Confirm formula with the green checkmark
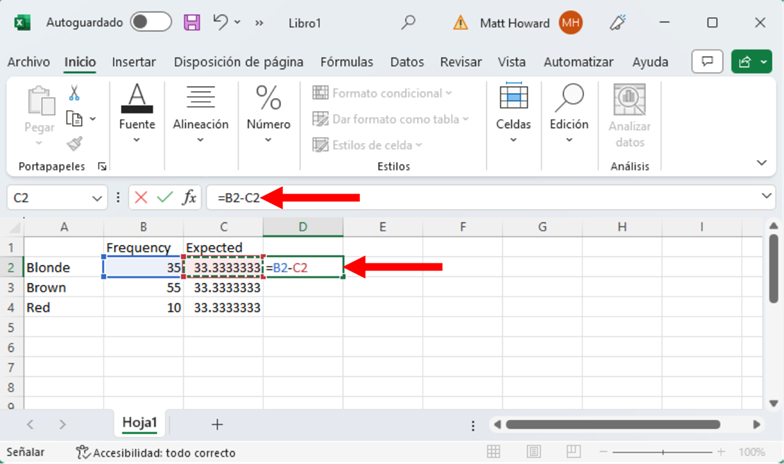The image size is (784, 464). [x=165, y=198]
